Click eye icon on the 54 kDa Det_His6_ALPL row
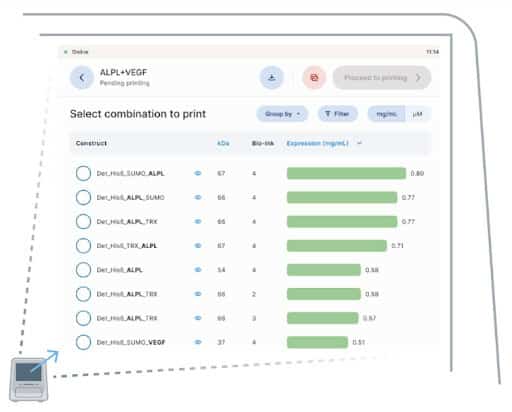Image resolution: width=512 pixels, height=412 pixels. (198, 270)
